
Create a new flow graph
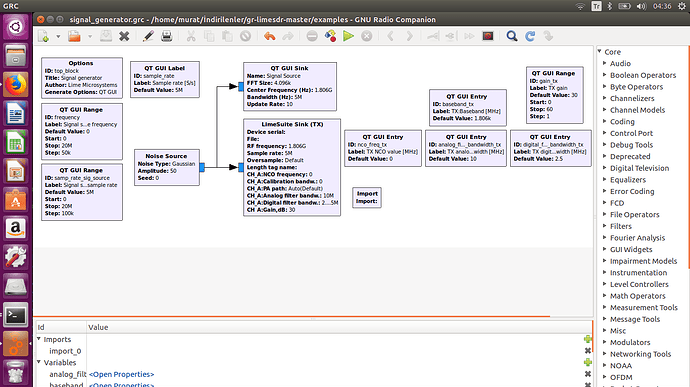pos(44,36)
